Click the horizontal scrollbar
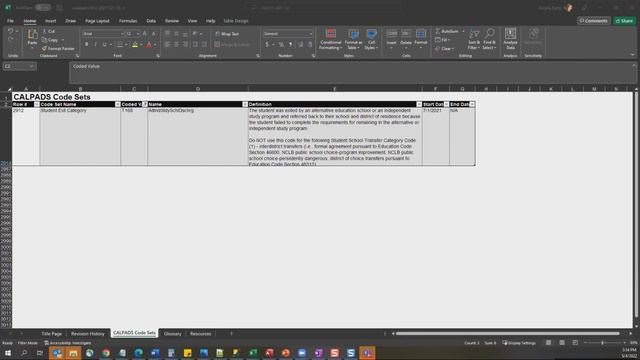The width and height of the screenshot is (640, 360). point(507,333)
